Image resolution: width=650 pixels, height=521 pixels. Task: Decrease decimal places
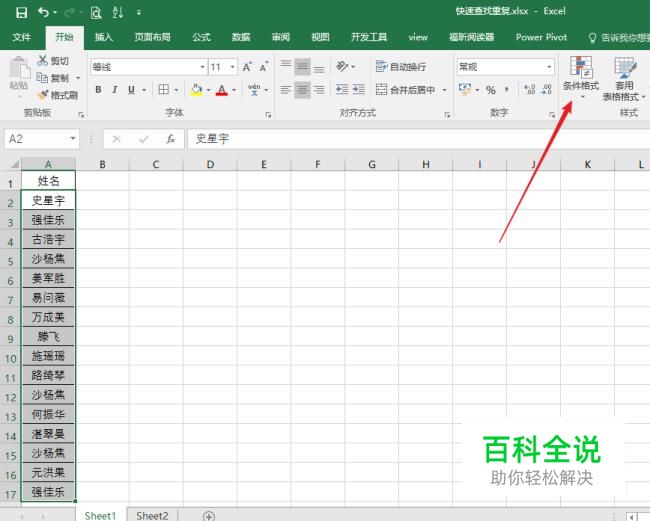pos(546,90)
